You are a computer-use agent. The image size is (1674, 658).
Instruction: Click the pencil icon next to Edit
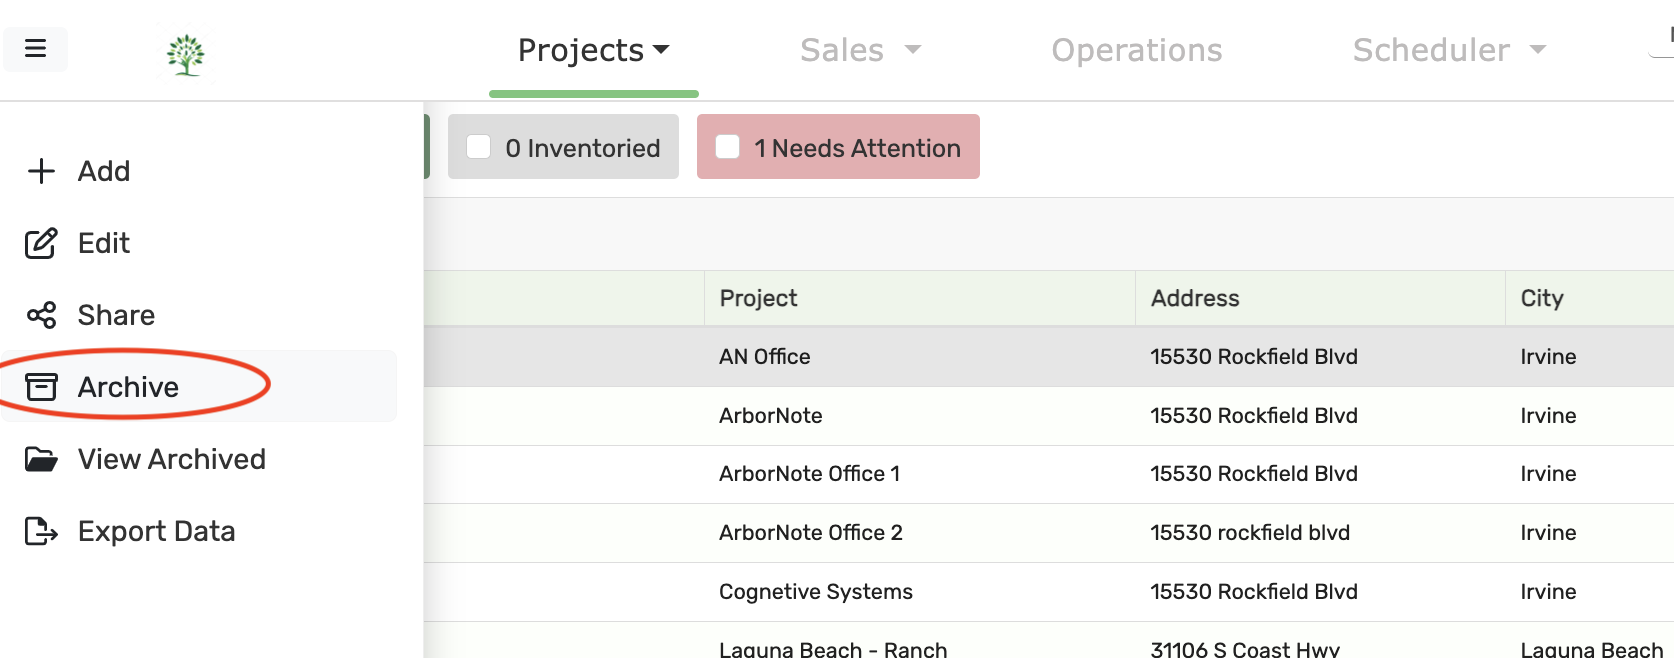pyautogui.click(x=41, y=243)
